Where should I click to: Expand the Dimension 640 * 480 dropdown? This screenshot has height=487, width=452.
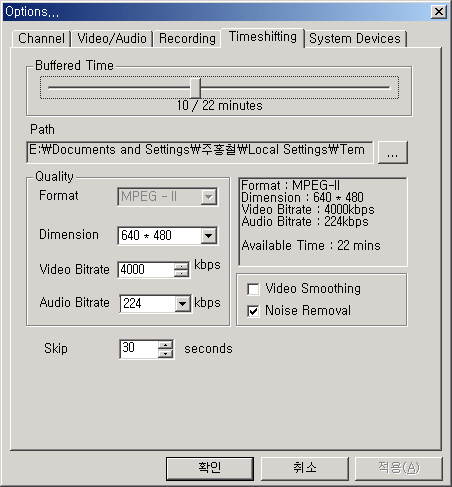pos(168,236)
